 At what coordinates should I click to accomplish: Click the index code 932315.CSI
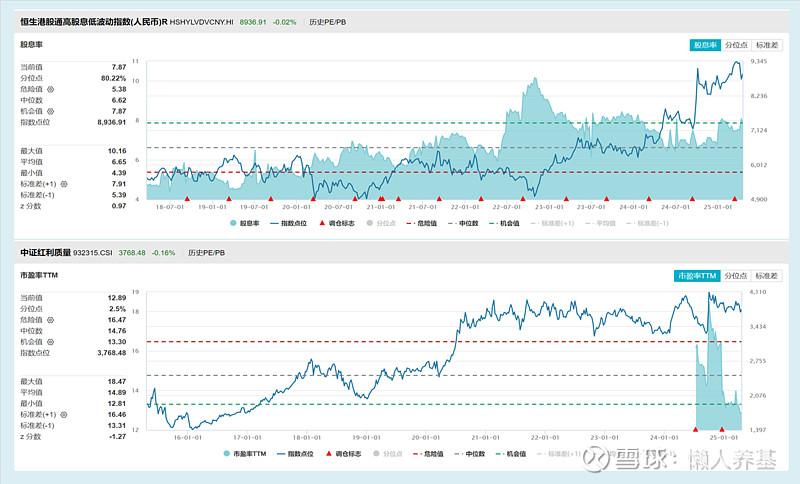[x=92, y=252]
